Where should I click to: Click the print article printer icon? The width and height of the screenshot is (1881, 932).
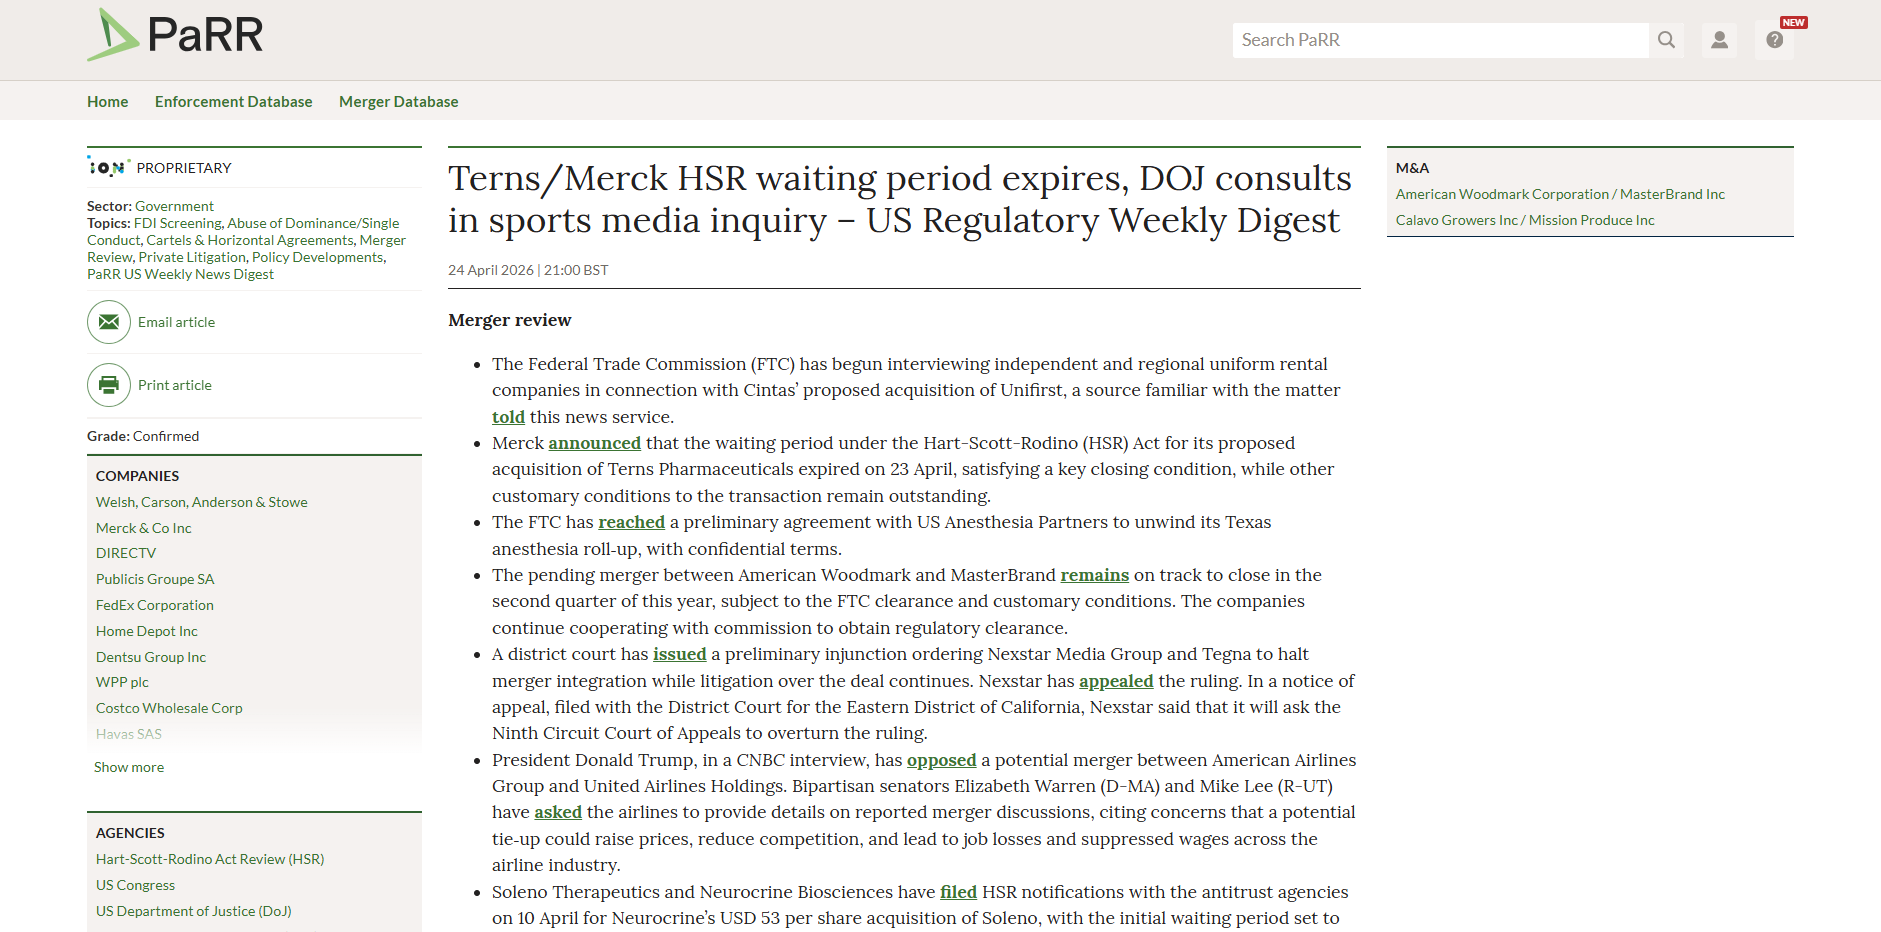[x=109, y=385]
